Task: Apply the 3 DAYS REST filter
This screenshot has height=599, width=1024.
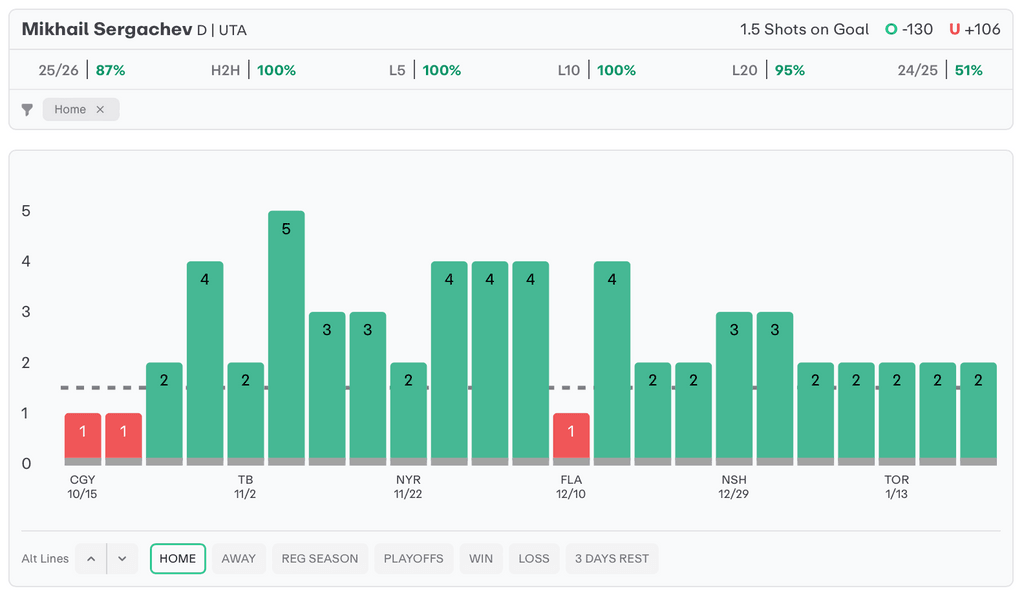Action: (x=612, y=559)
